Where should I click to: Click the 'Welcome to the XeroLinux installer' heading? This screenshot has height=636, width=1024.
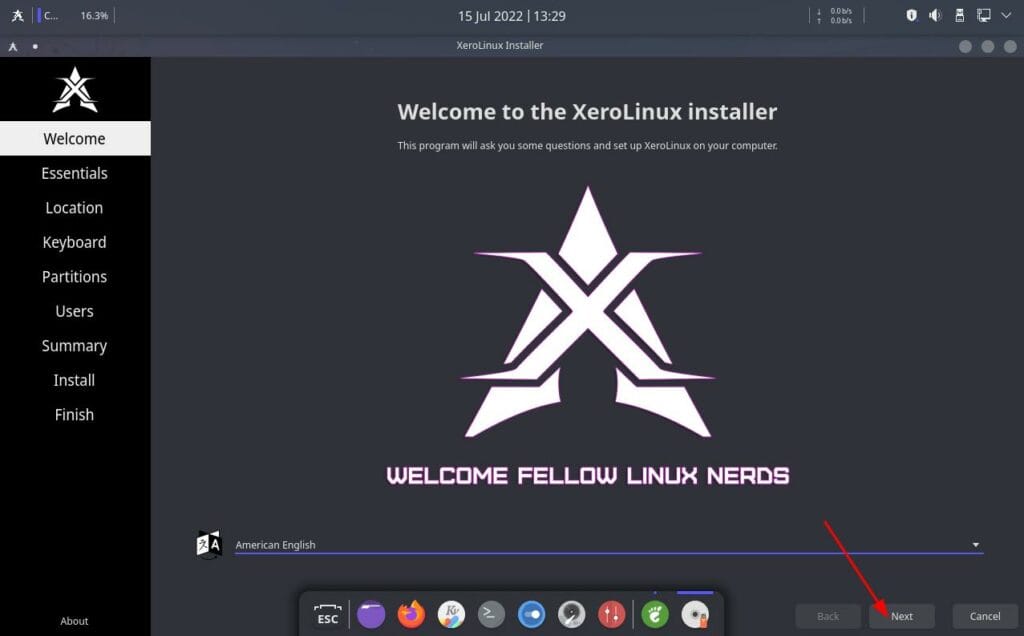coord(587,112)
